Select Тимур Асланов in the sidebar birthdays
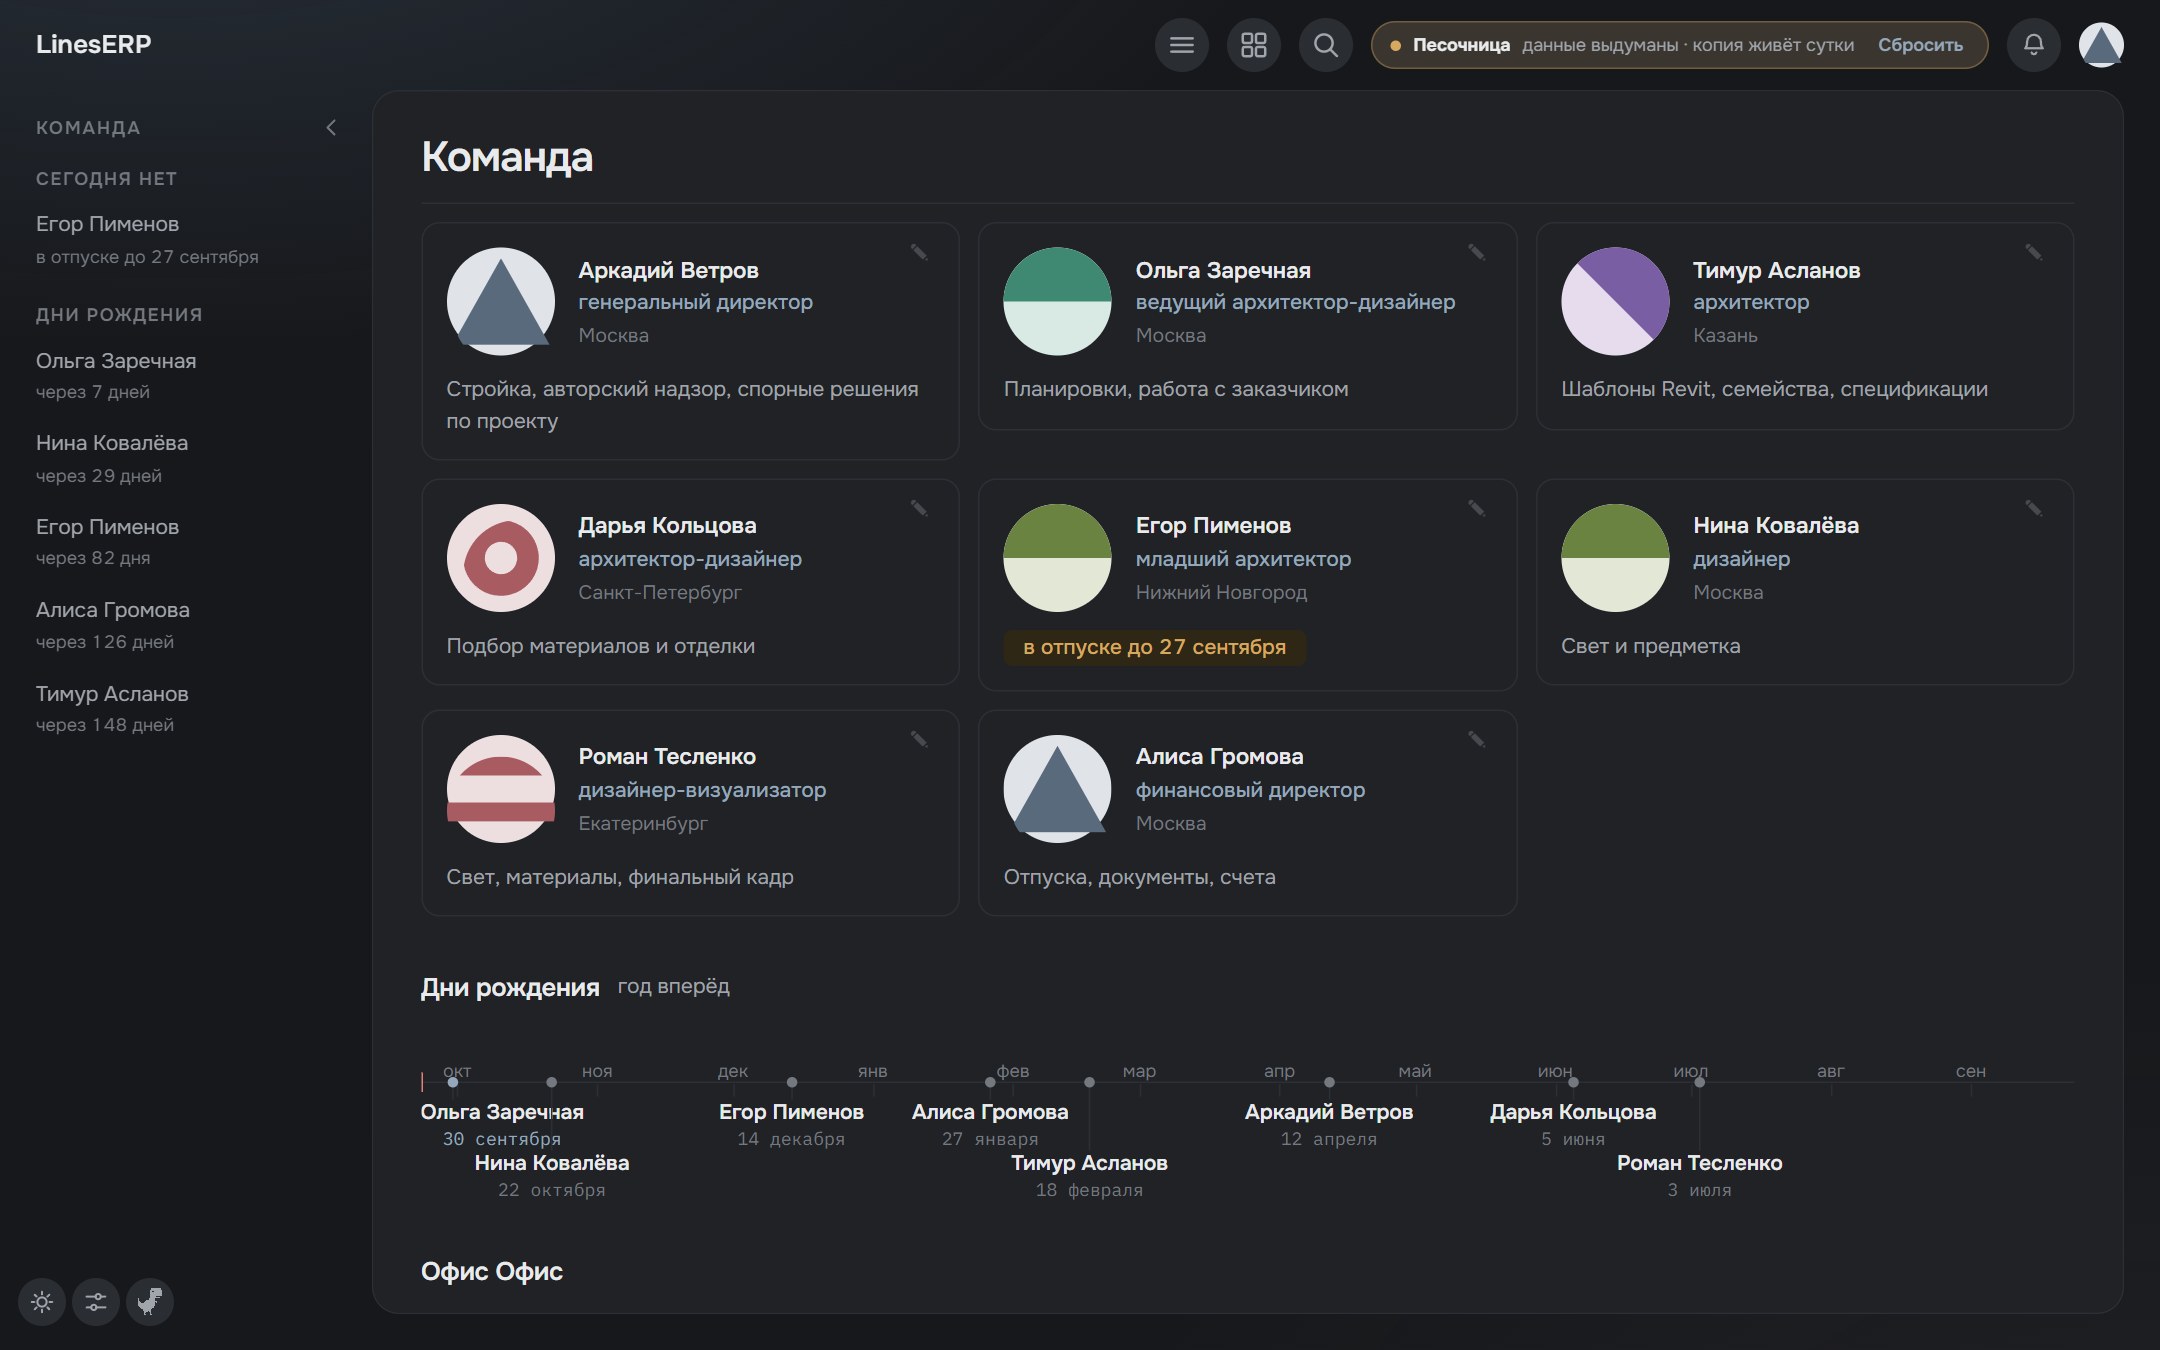 tap(112, 708)
